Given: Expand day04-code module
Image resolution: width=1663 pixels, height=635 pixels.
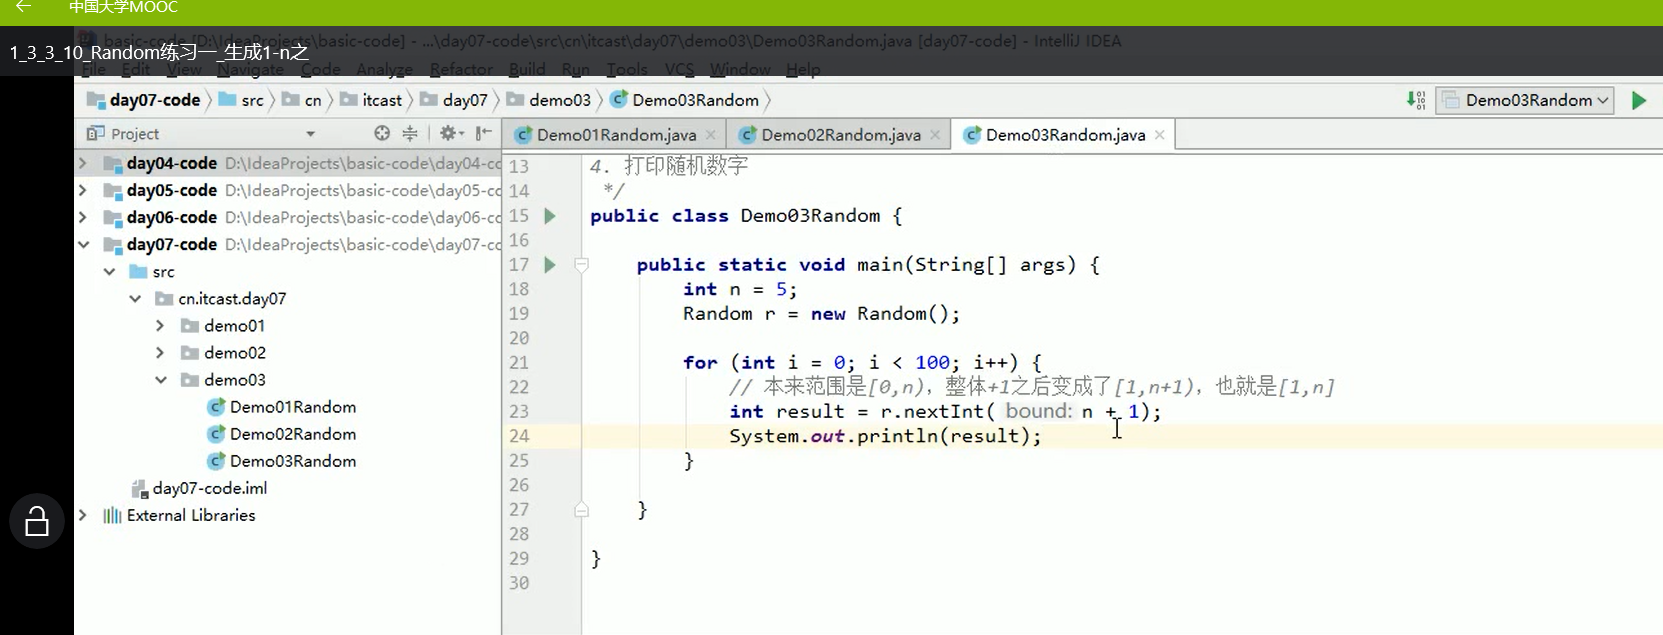Looking at the screenshot, I should click(83, 163).
